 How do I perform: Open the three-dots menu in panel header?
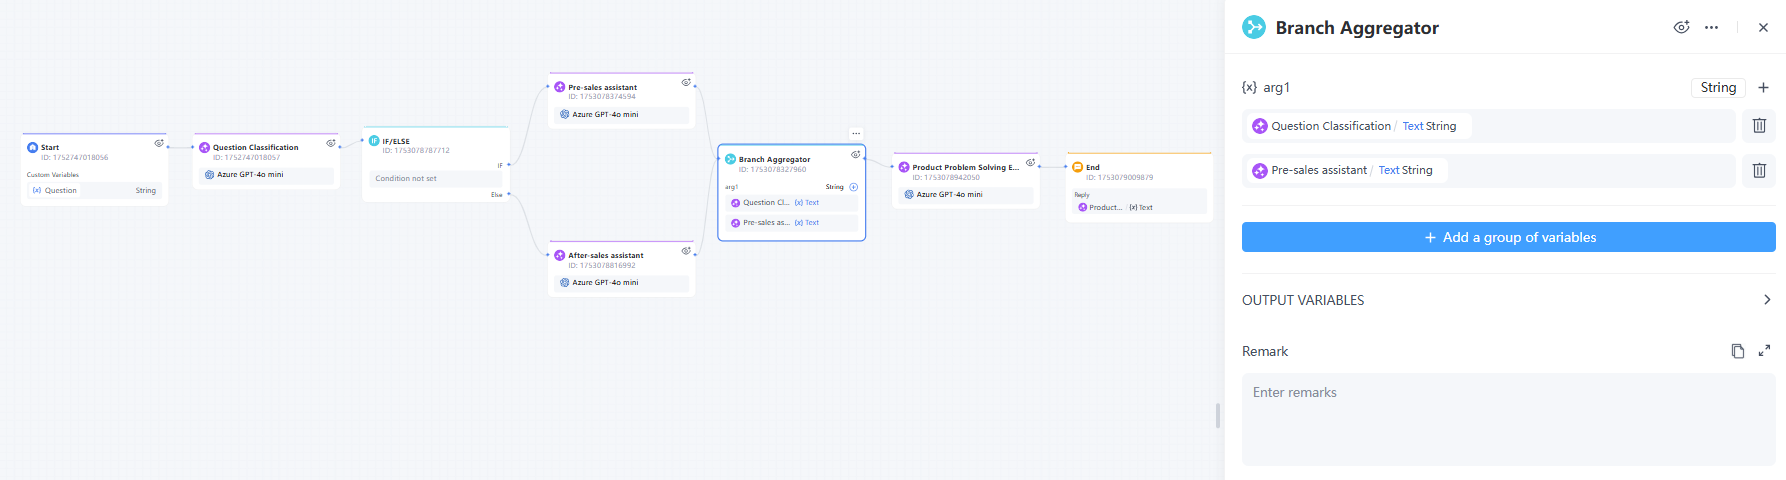(1711, 28)
